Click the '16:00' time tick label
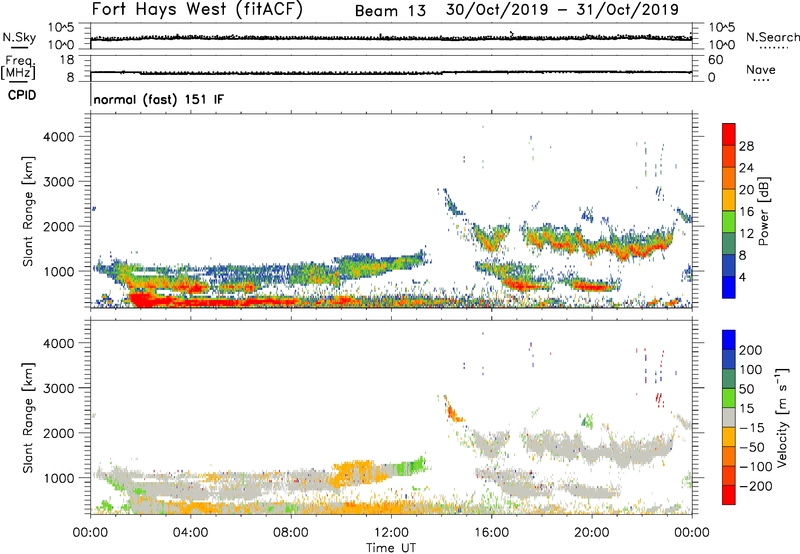The image size is (800, 554). click(491, 533)
